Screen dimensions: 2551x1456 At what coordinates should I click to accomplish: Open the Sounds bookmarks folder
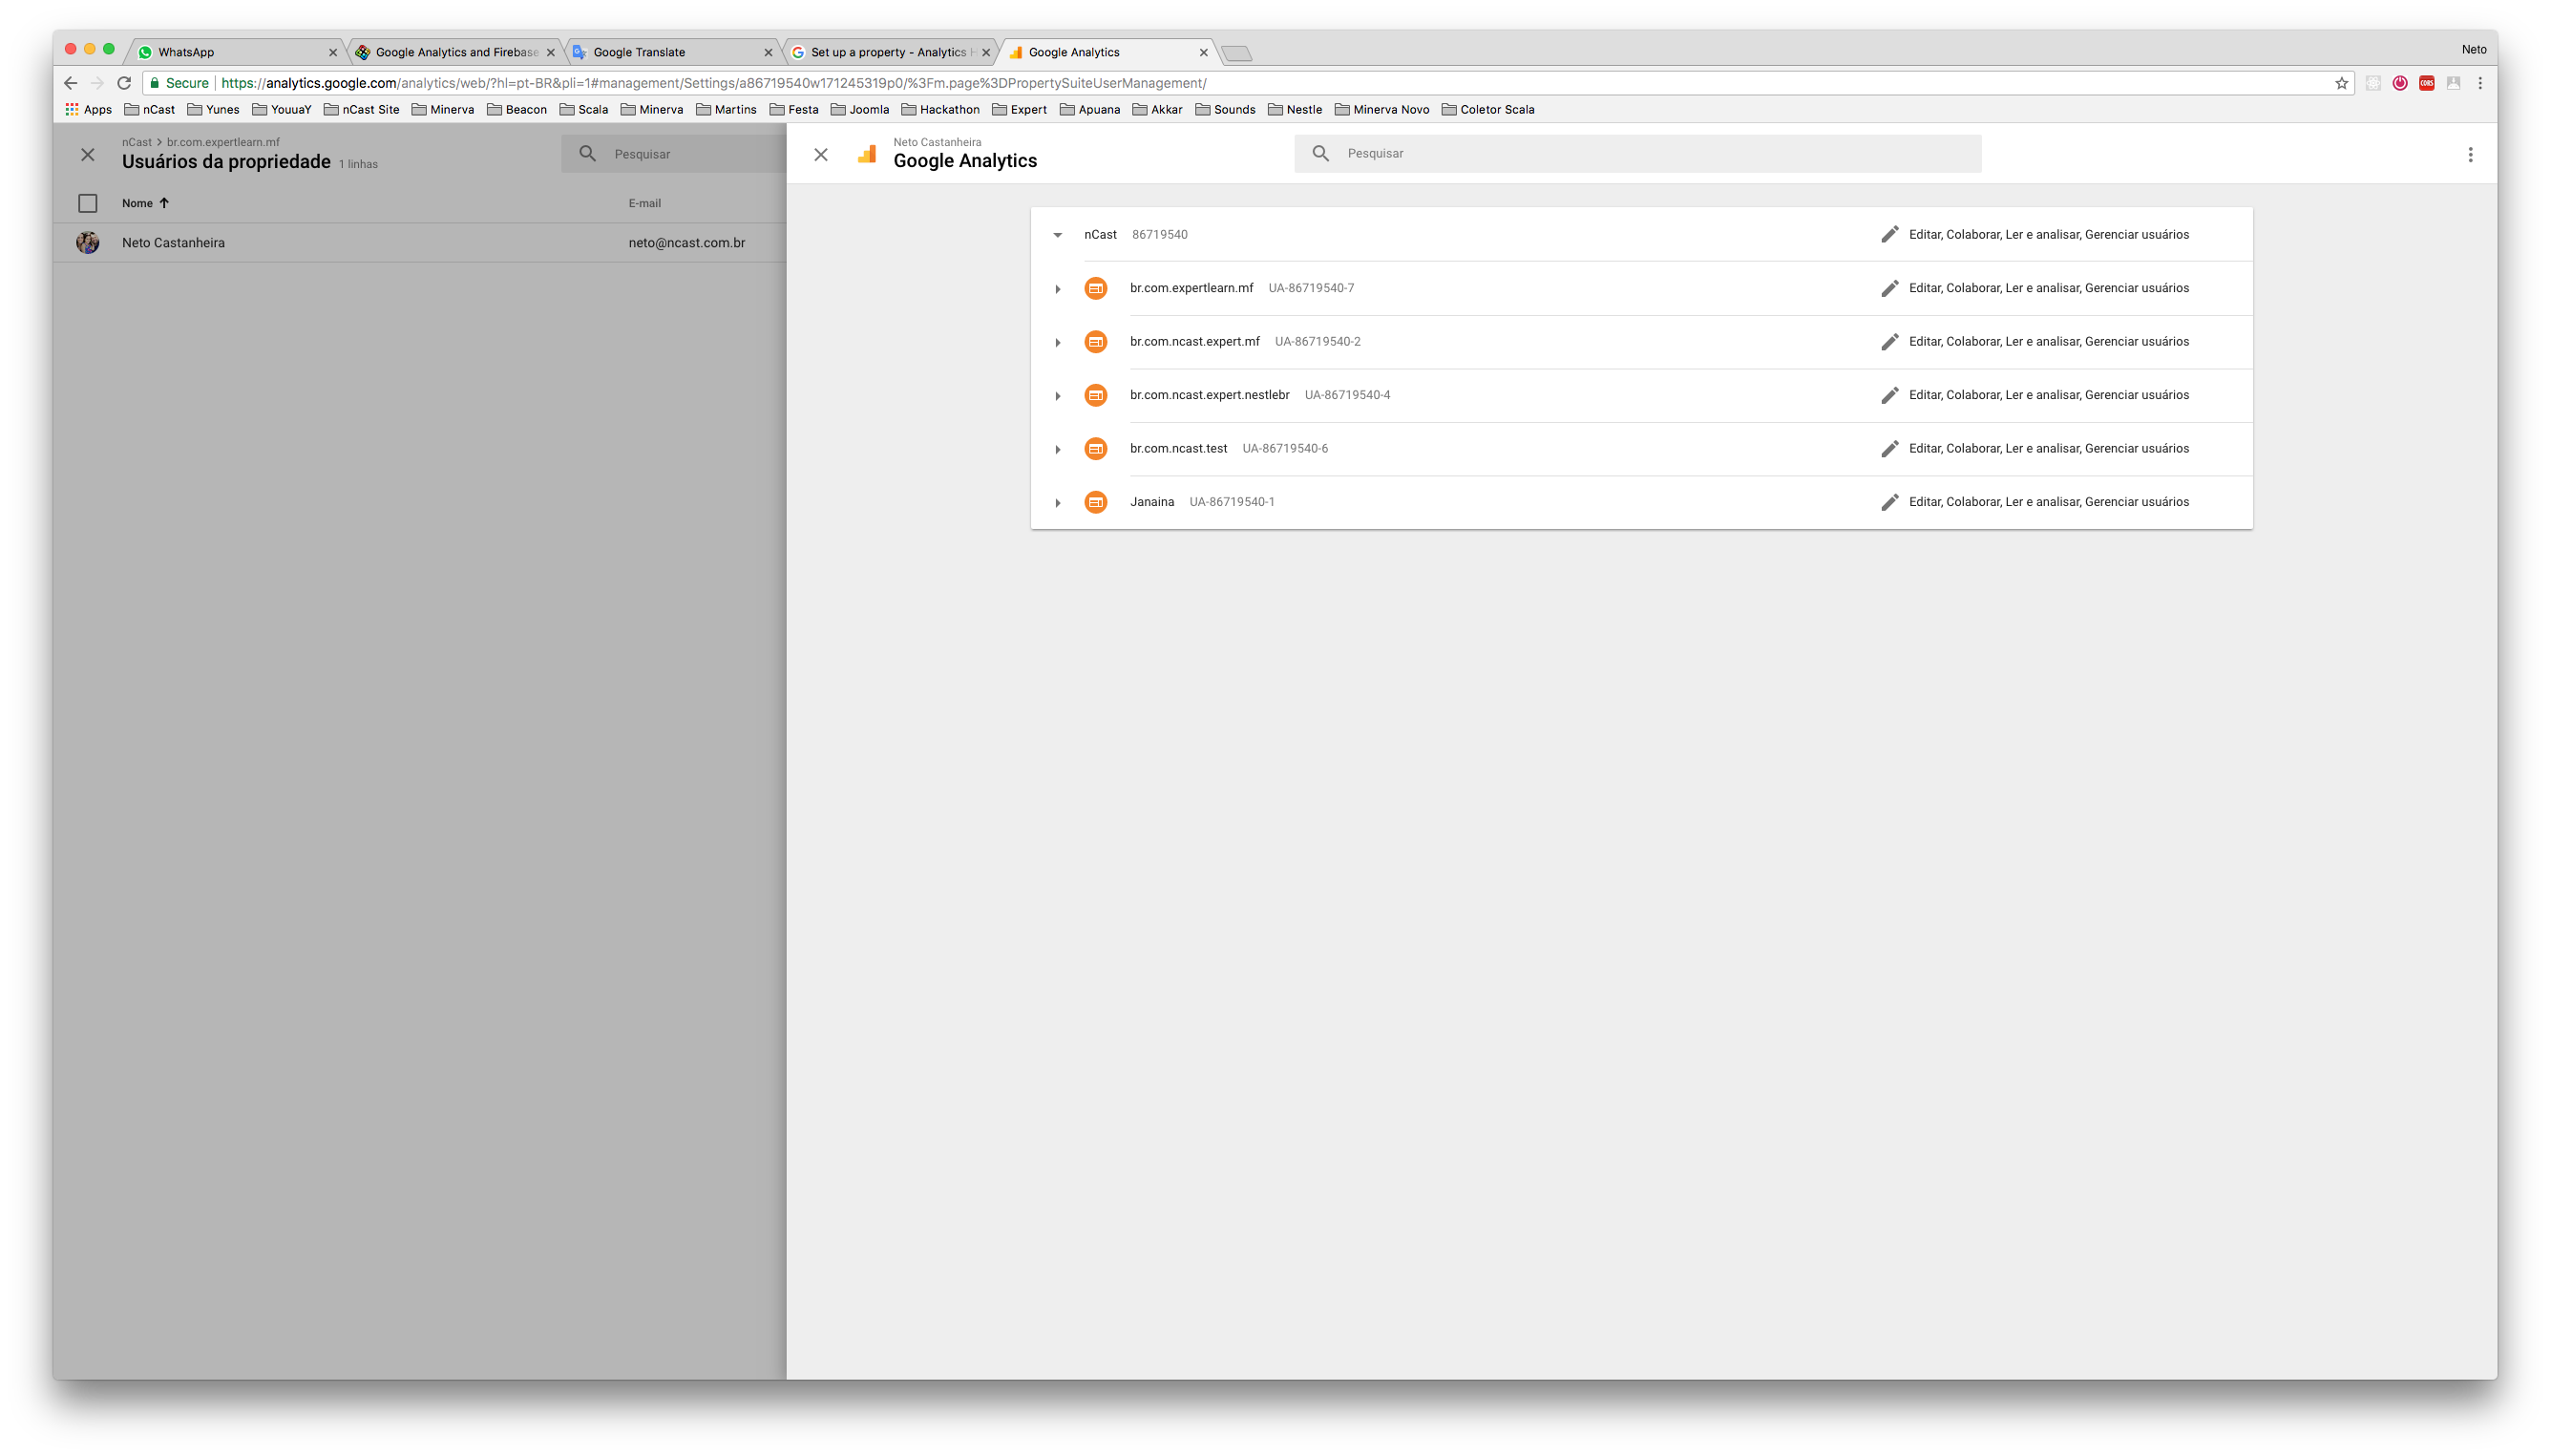1224,109
